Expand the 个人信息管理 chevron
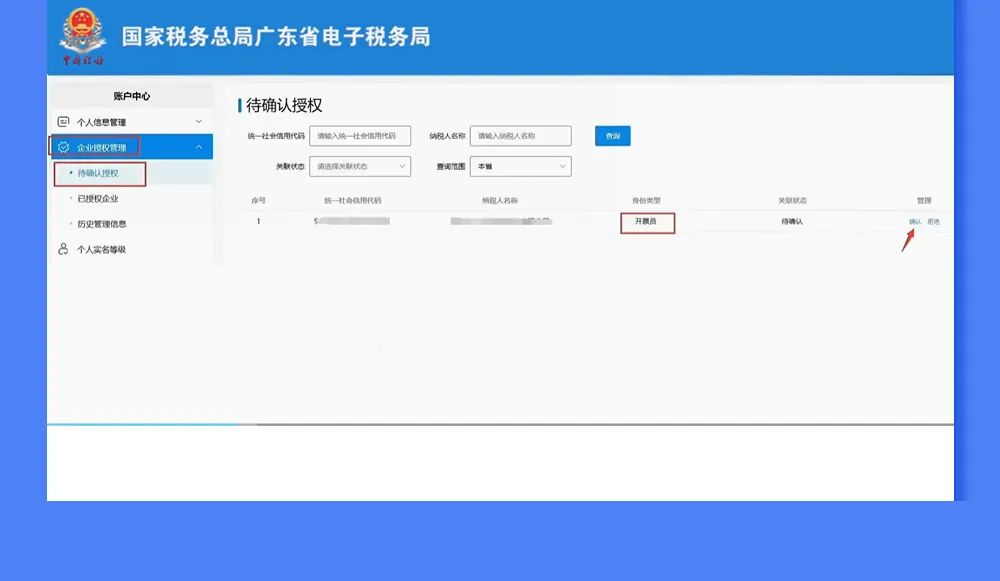Viewport: 1000px width, 581px height. [199, 121]
